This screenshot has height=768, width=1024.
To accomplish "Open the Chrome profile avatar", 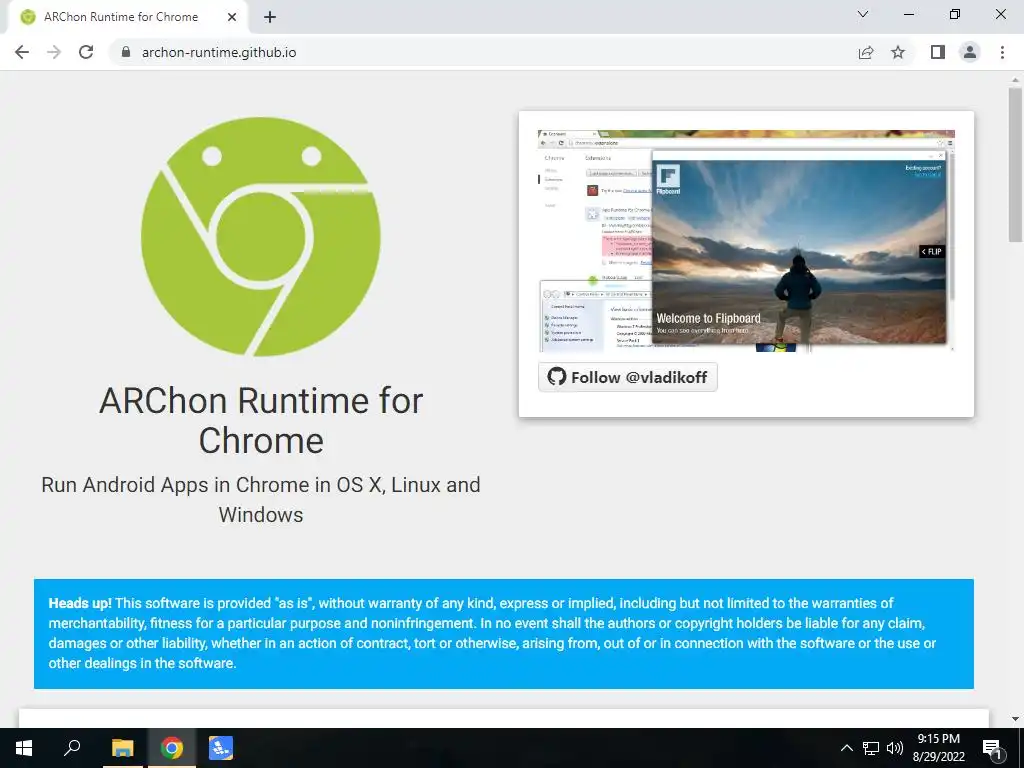I will pos(970,52).
